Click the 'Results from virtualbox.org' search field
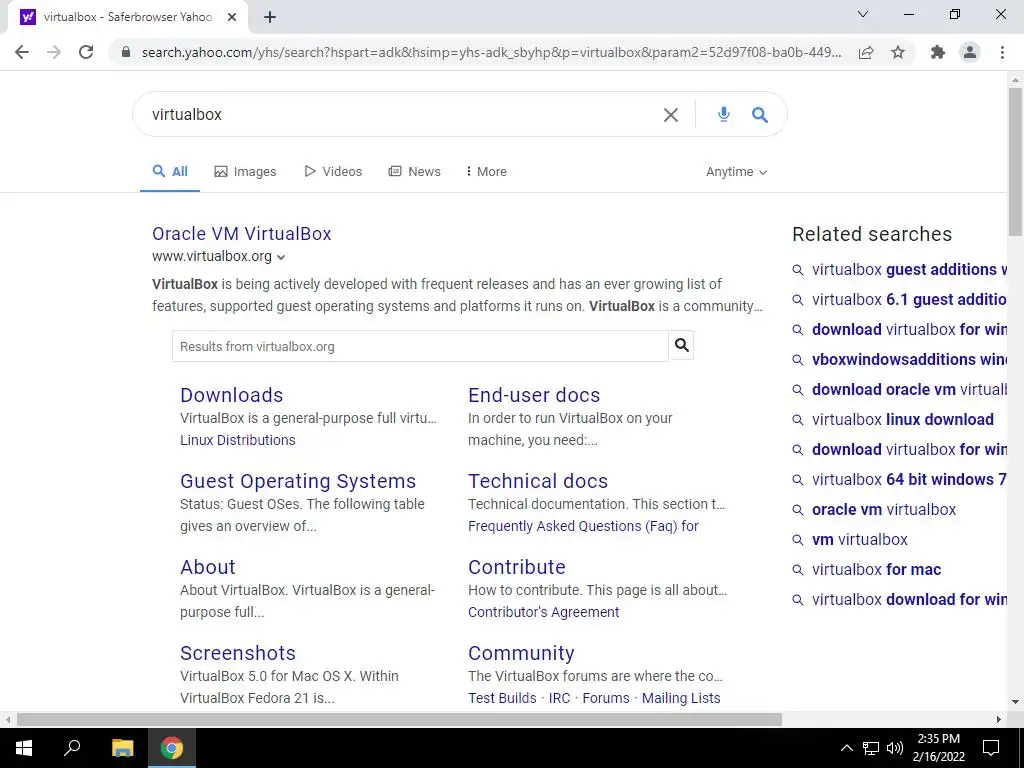Viewport: 1024px width, 768px height. [420, 346]
